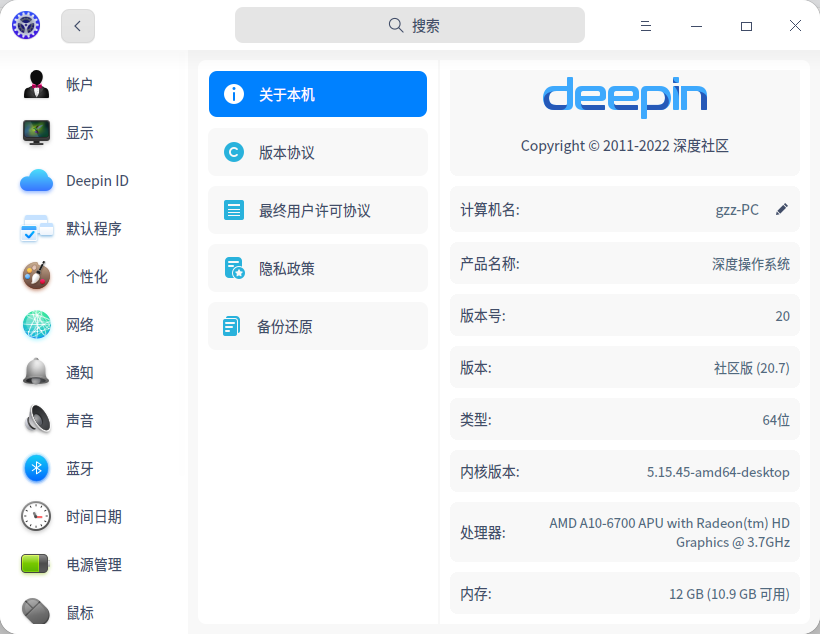
Task: Open the hamburger main menu
Action: 646,26
